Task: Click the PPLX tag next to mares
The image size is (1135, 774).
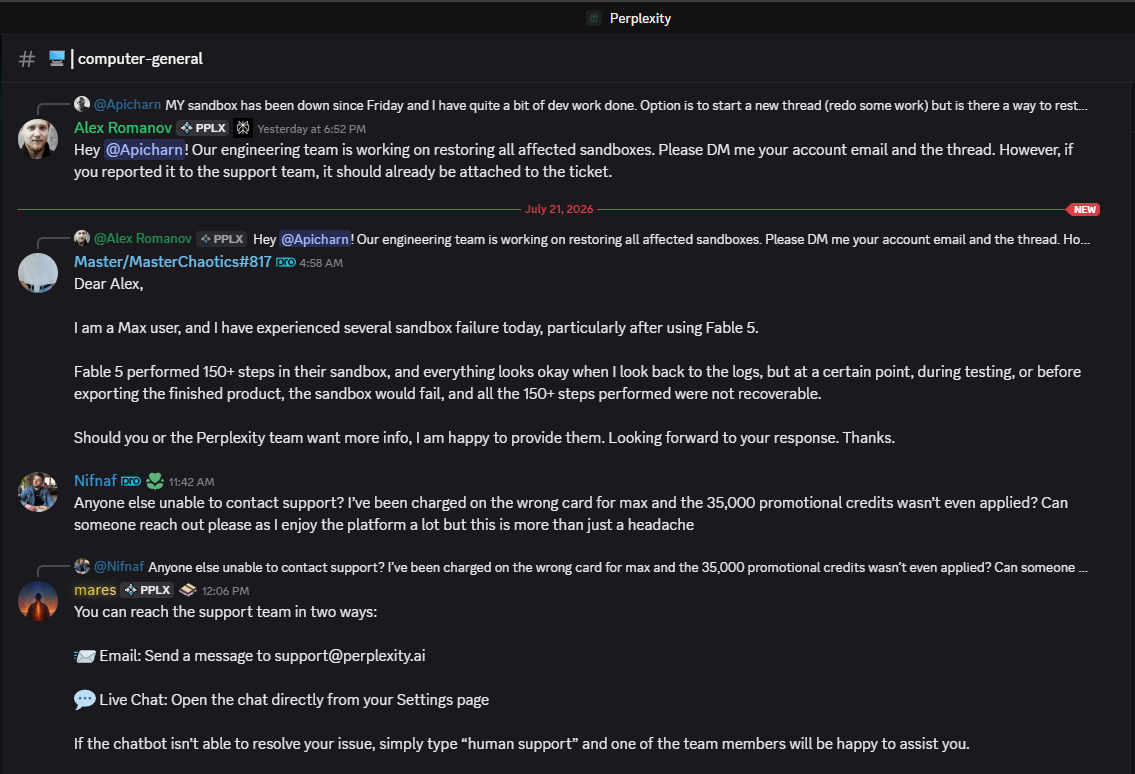Action: tap(147, 590)
